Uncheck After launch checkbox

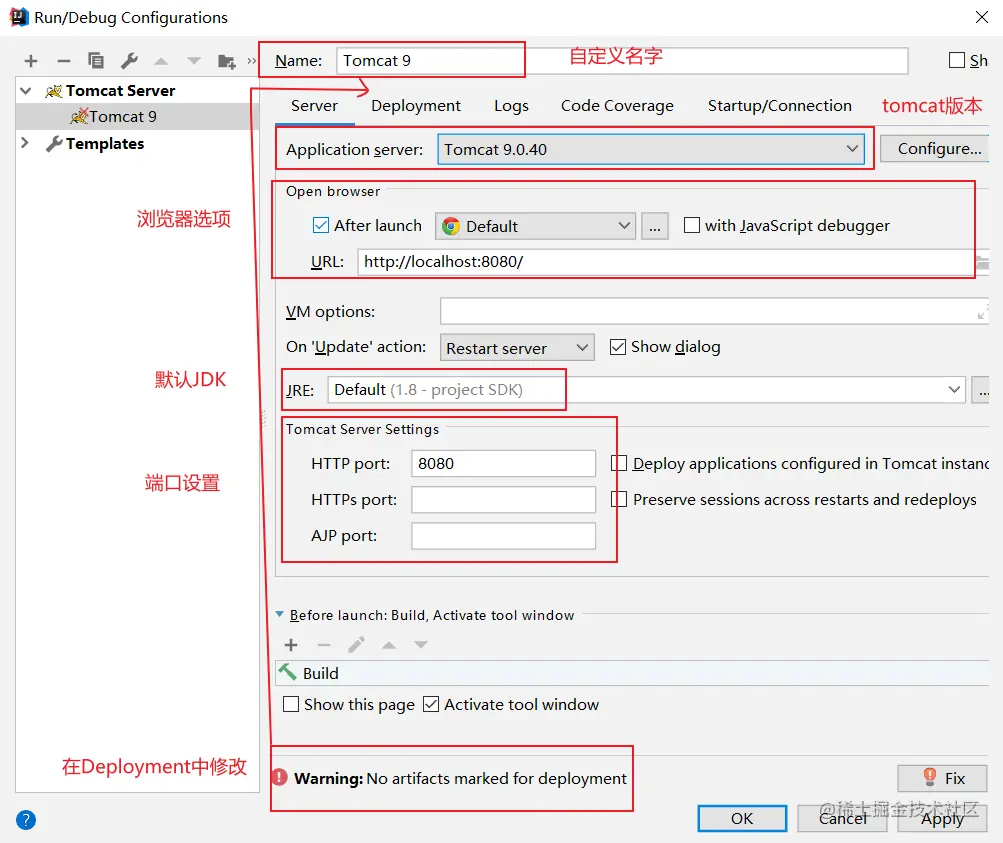[x=320, y=225]
